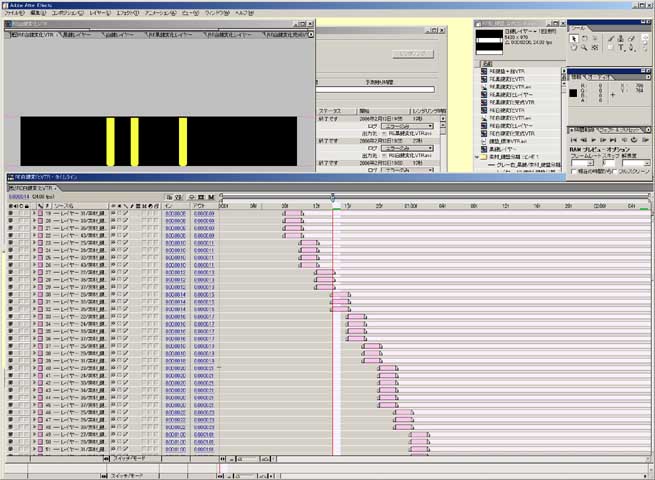The width and height of the screenshot is (655, 480).
Task: Click layer 19 pink label color swatch
Action: (x=41, y=213)
